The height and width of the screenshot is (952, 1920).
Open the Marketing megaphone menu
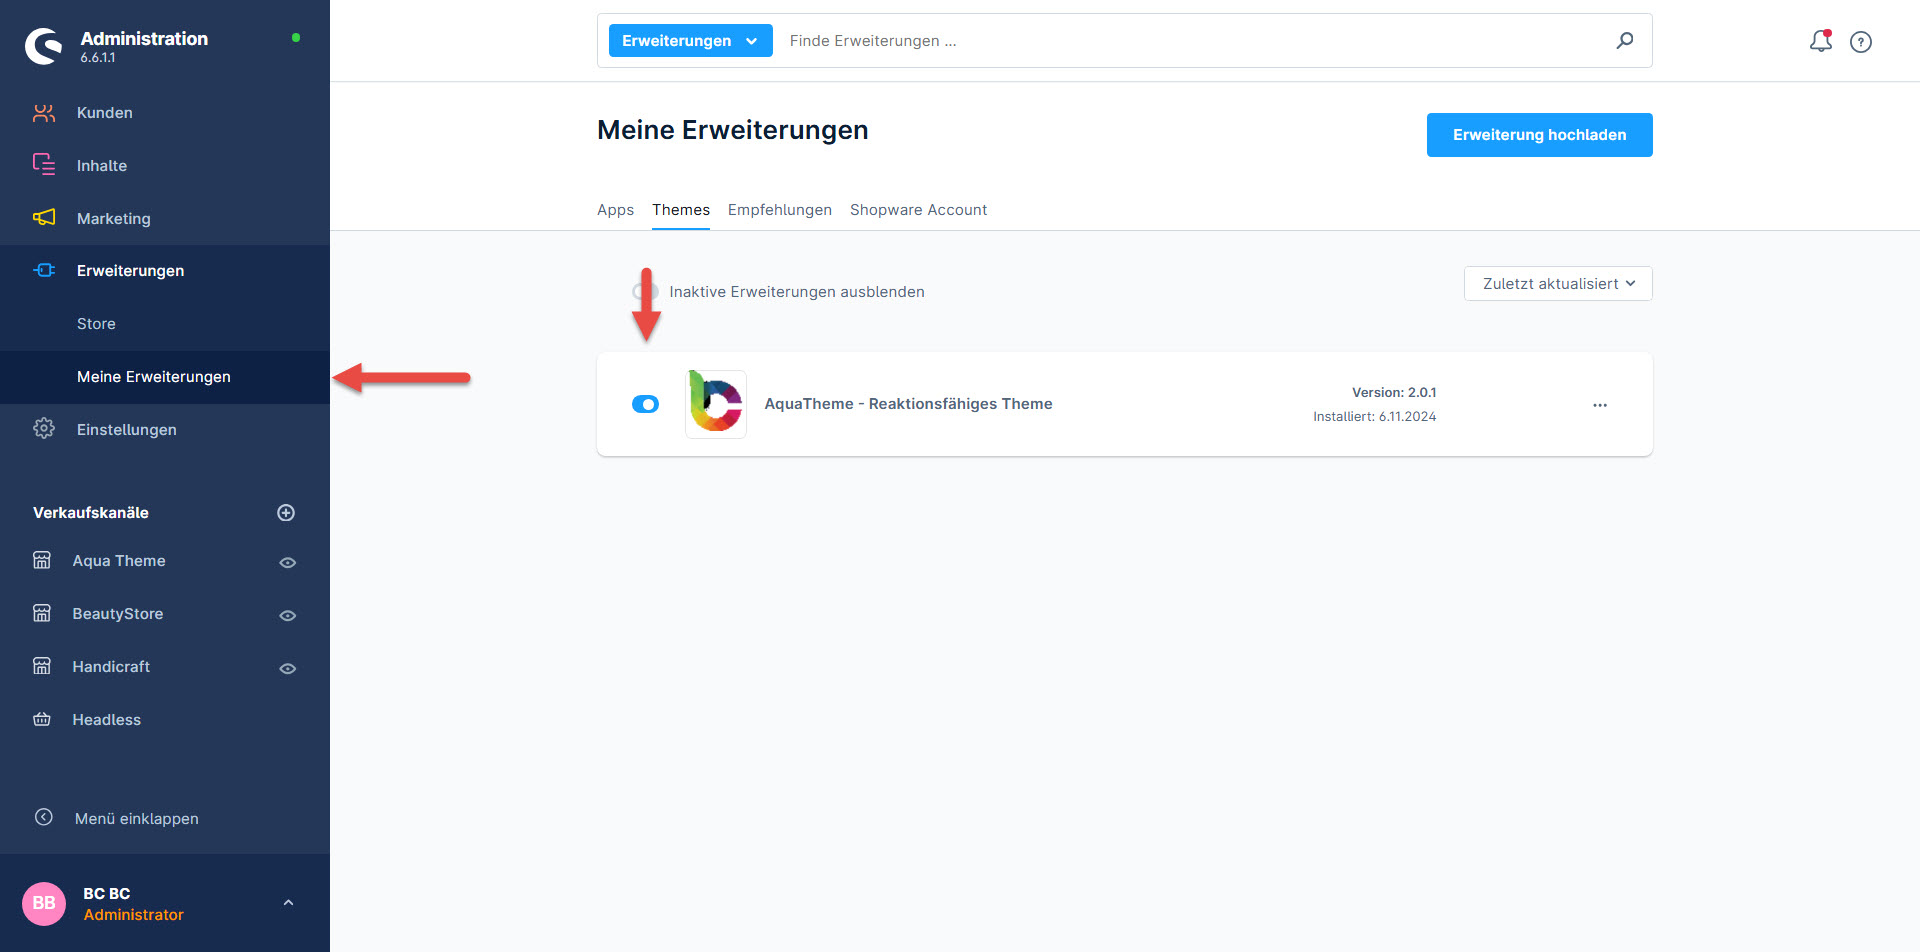[113, 219]
